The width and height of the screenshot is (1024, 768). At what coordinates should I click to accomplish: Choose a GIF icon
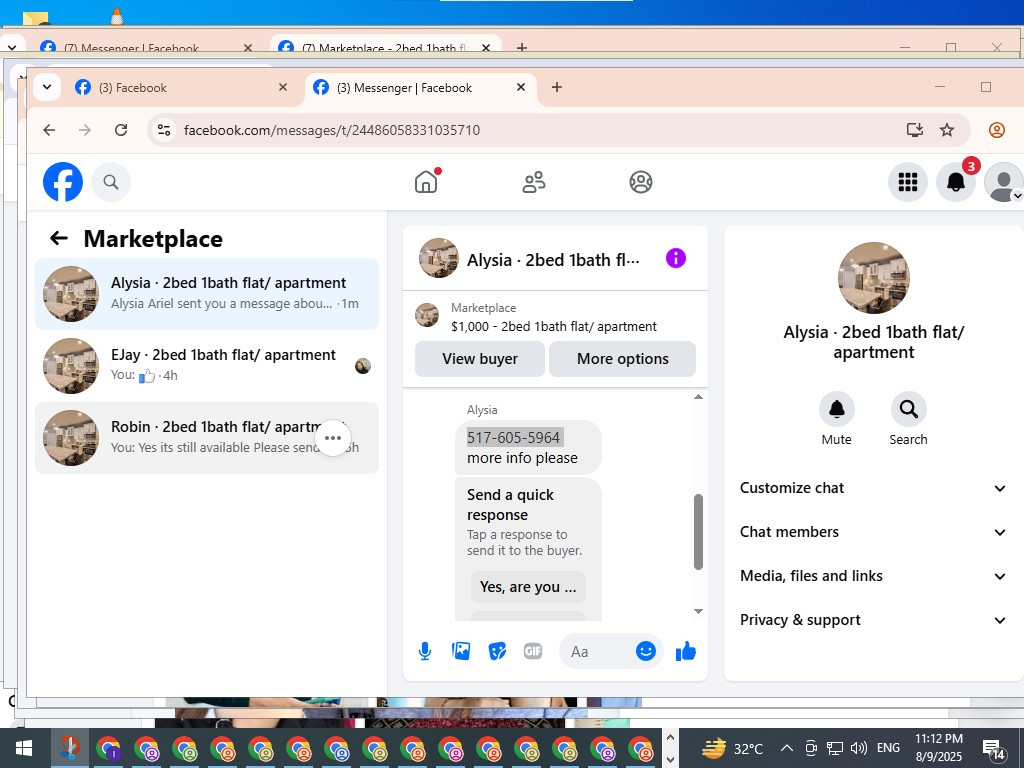[533, 651]
